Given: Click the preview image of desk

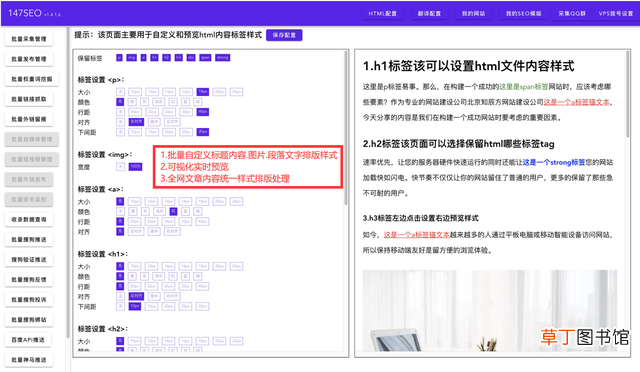Looking at the screenshot, I should coord(490,310).
